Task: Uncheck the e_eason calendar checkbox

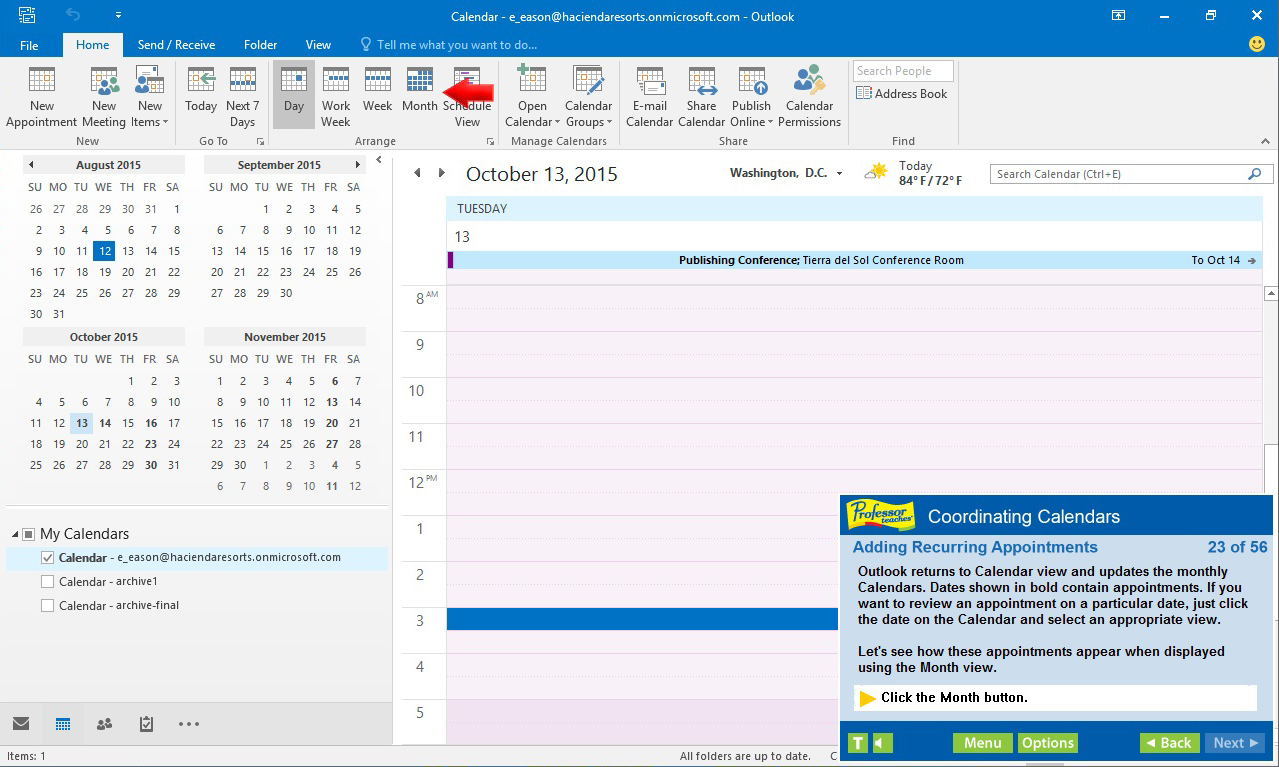Action: coord(47,558)
